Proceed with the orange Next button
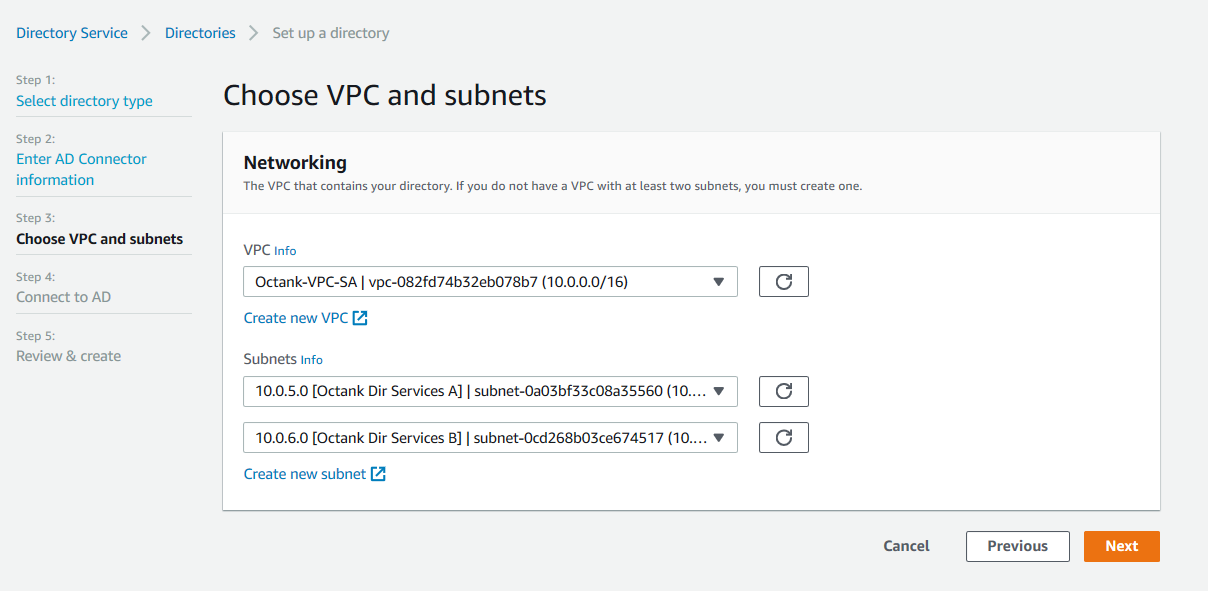The height and width of the screenshot is (591, 1208). pyautogui.click(x=1121, y=546)
